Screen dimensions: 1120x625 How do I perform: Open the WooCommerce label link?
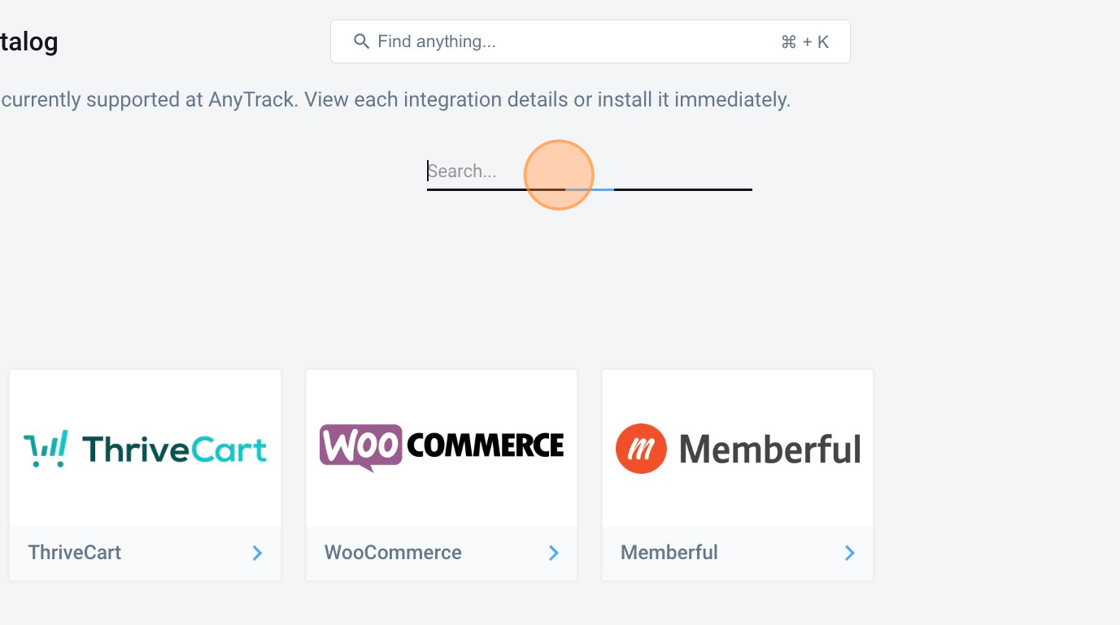[x=393, y=552]
